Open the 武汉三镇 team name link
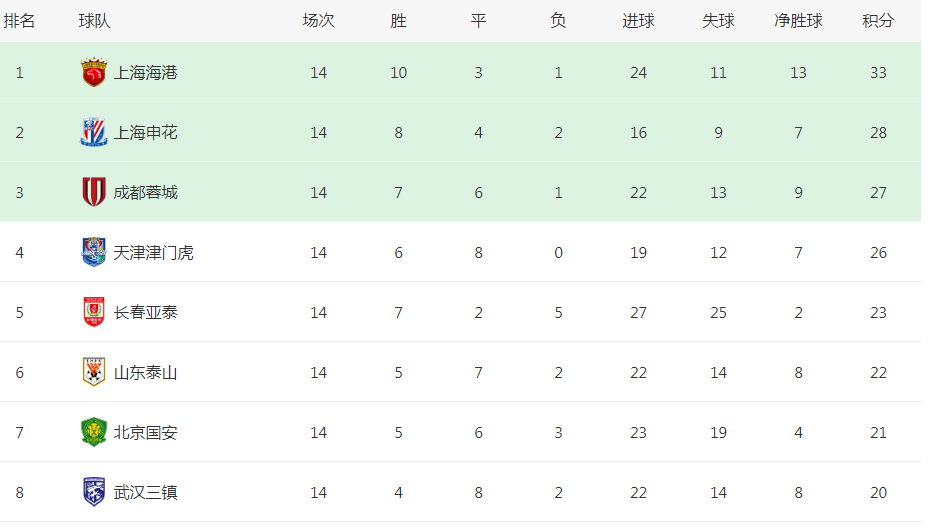The height and width of the screenshot is (528, 929). coord(145,492)
